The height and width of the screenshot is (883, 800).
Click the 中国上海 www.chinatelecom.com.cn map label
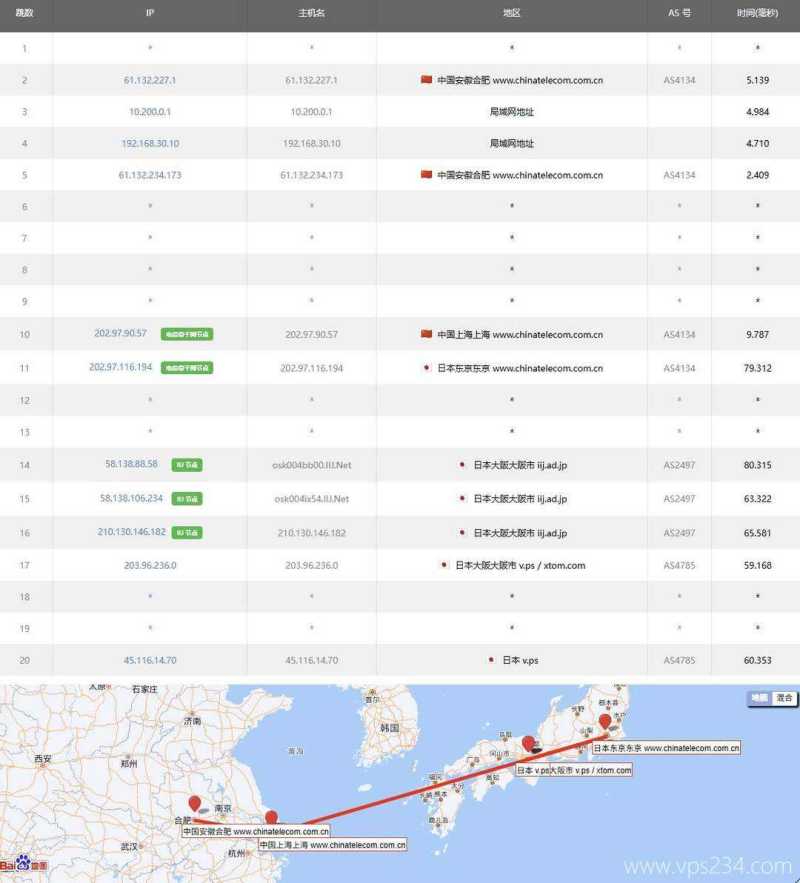click(334, 844)
